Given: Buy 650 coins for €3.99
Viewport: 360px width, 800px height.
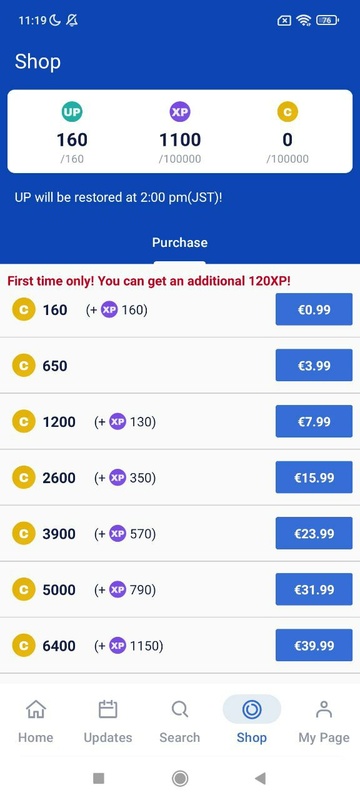Looking at the screenshot, I should point(314,365).
